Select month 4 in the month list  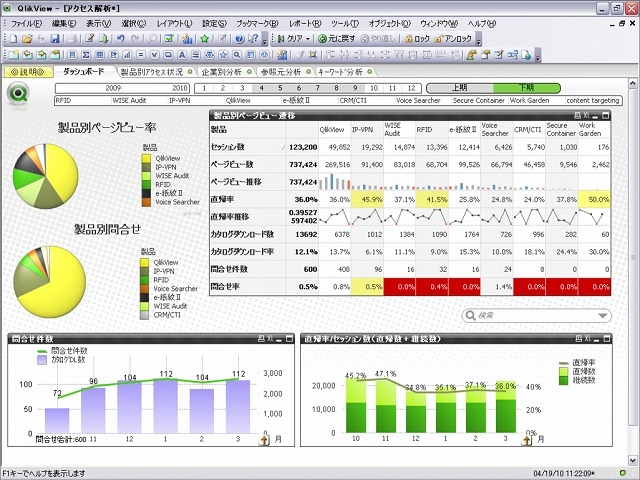[x=261, y=88]
